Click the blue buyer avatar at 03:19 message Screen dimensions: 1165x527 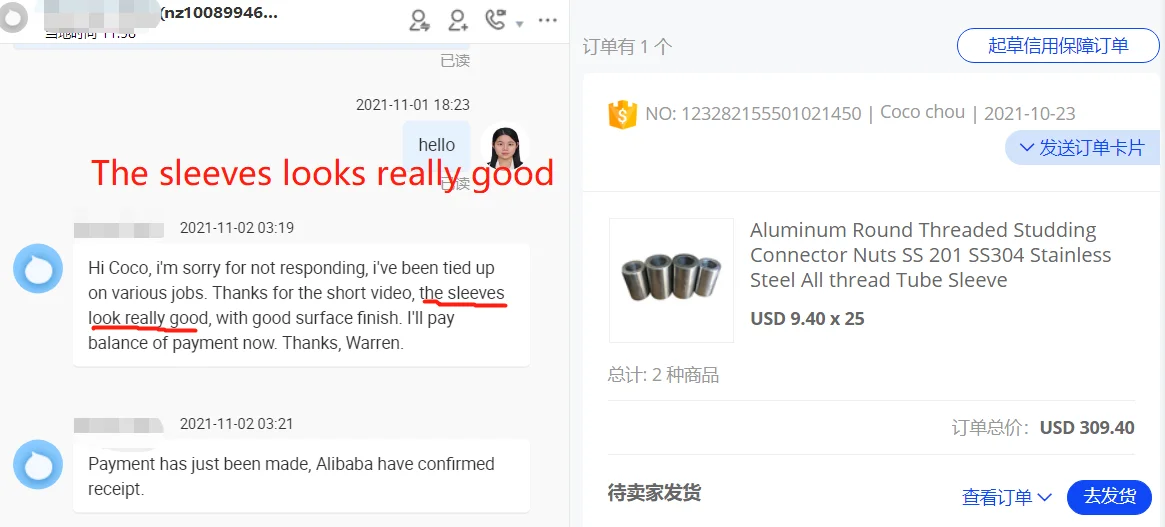pos(38,268)
